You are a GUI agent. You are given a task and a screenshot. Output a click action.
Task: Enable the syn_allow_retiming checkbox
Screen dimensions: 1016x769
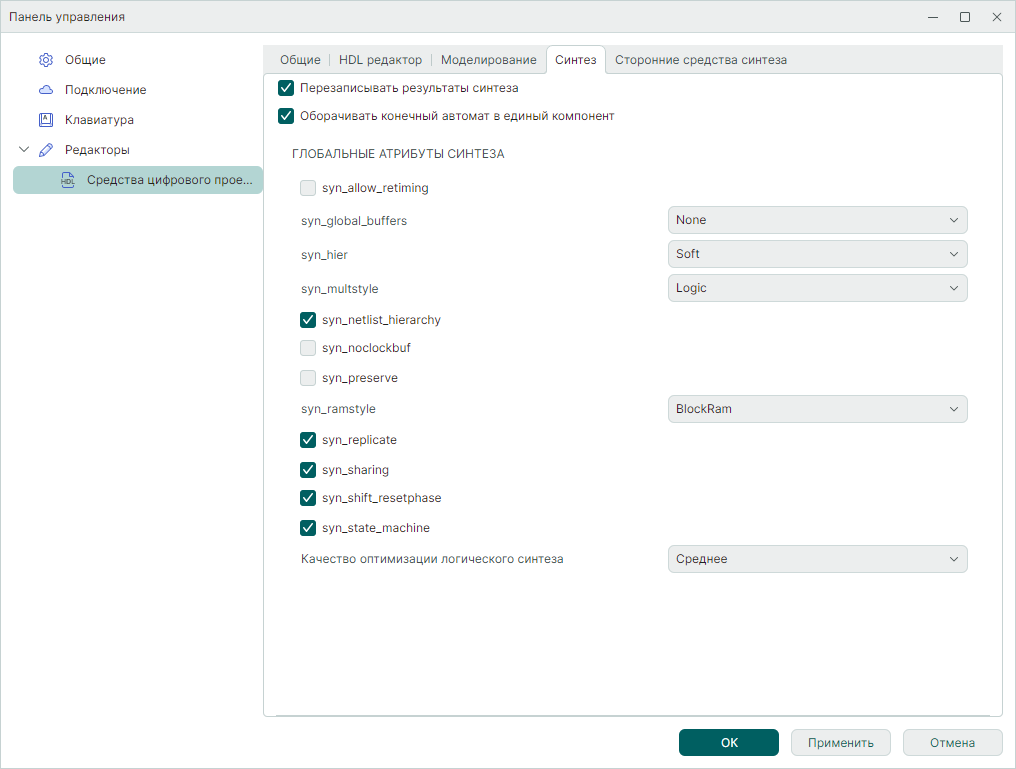point(308,188)
